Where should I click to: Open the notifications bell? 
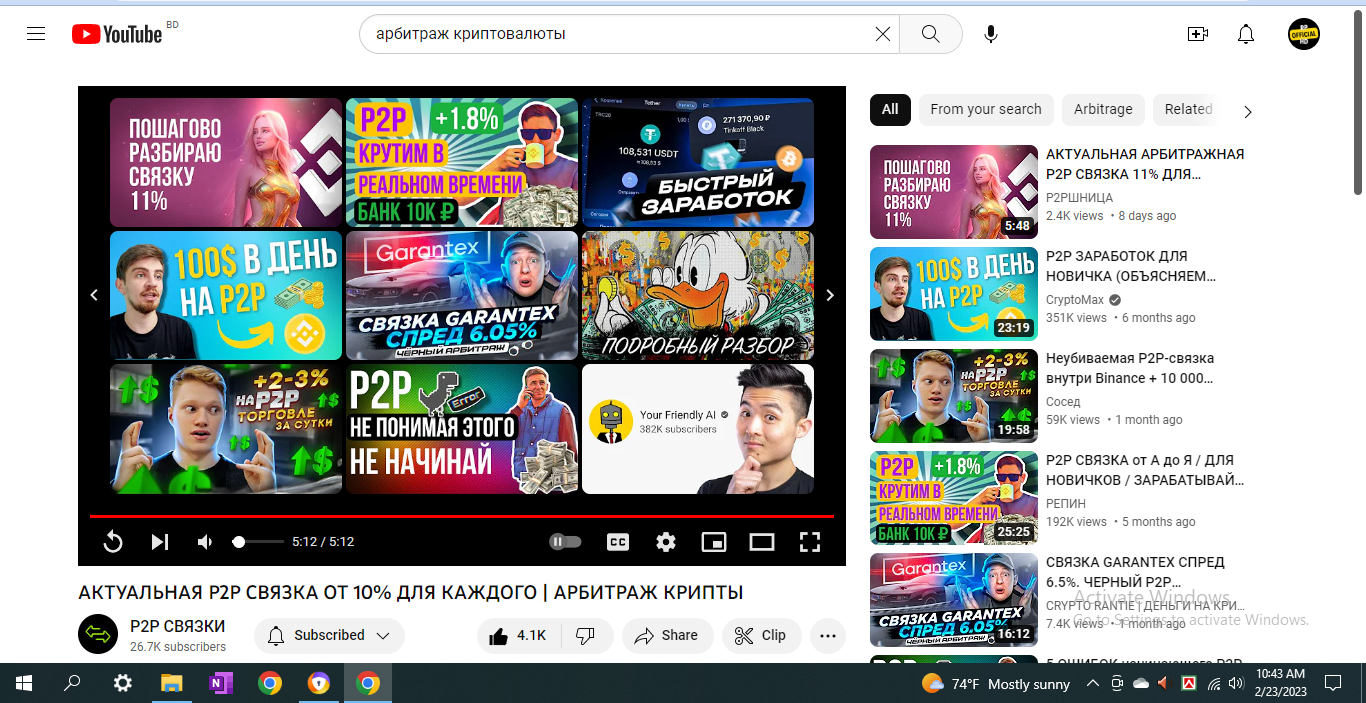[x=1245, y=34]
